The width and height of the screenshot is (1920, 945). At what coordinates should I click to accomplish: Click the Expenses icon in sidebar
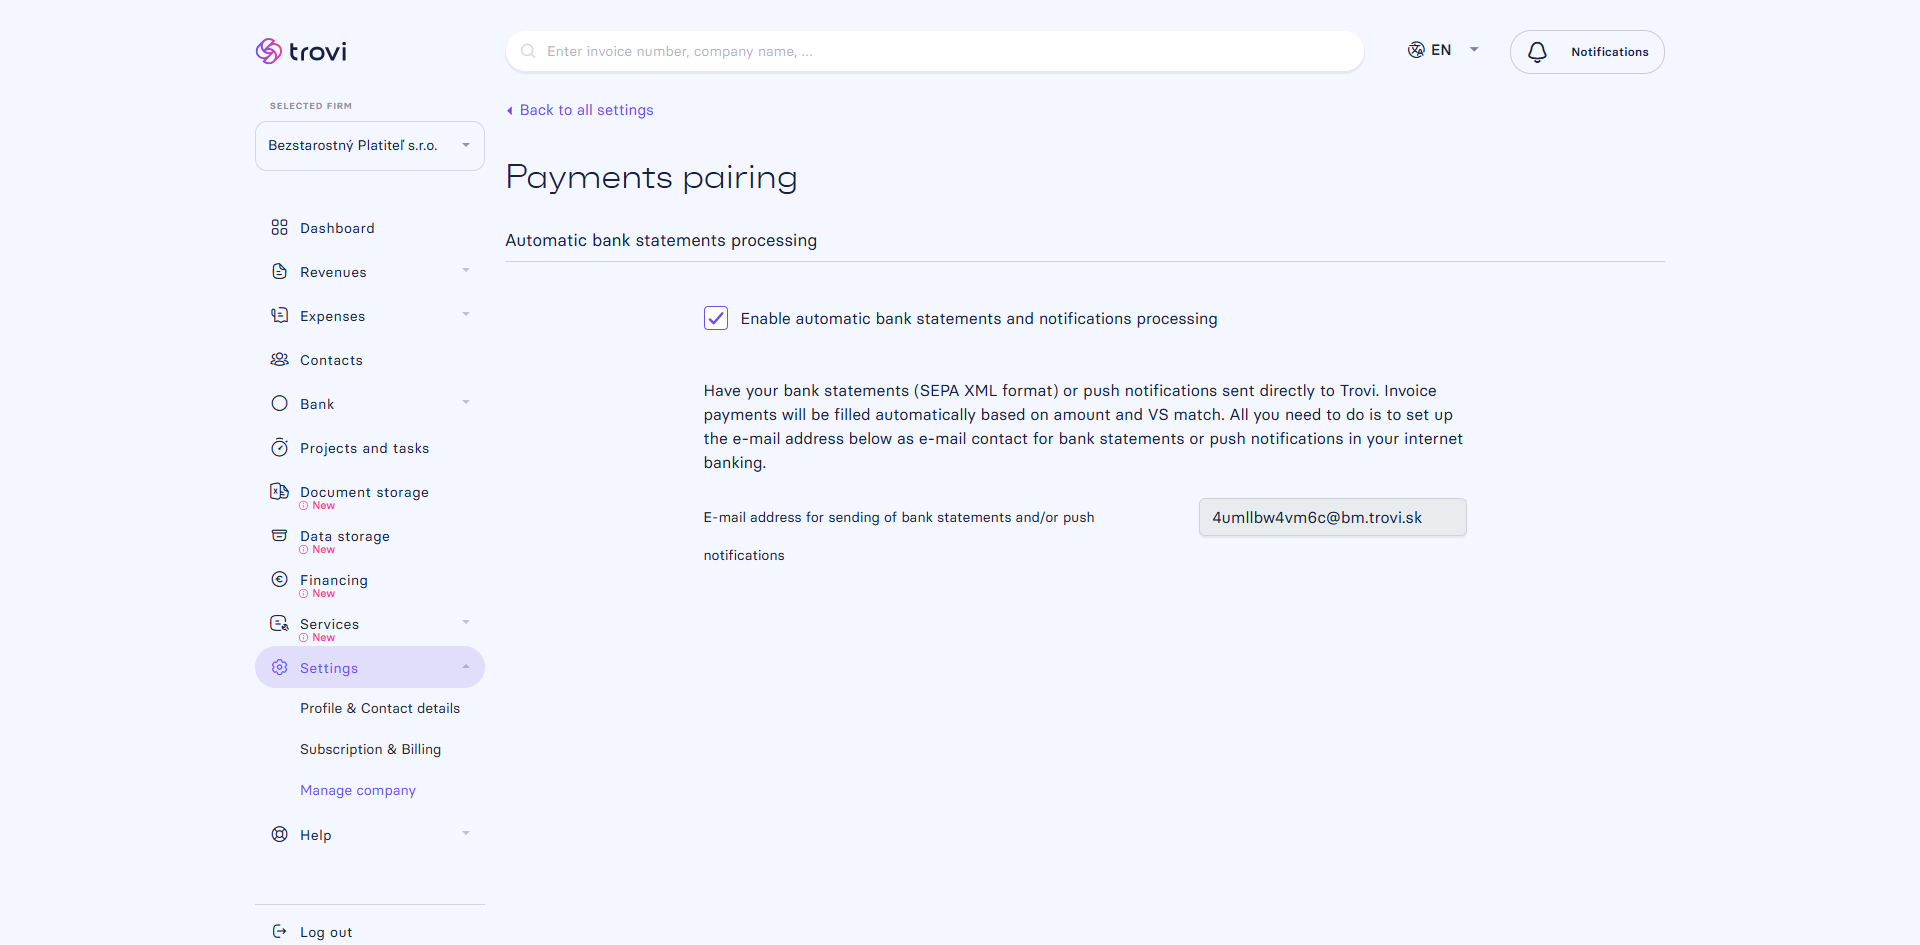[279, 316]
